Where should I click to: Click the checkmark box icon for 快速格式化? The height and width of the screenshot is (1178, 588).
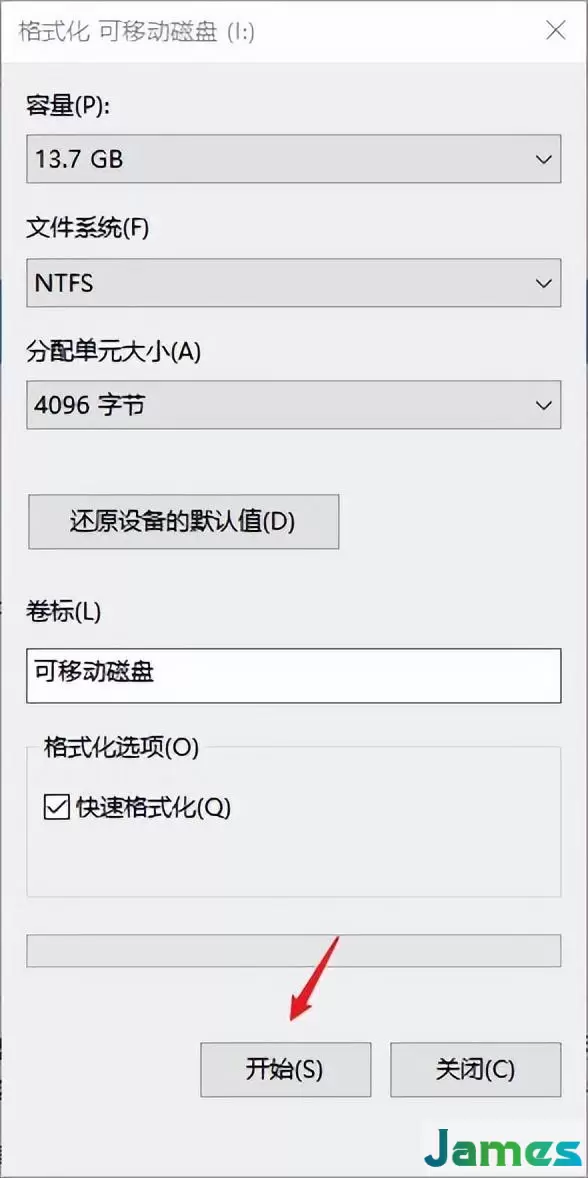pyautogui.click(x=56, y=808)
